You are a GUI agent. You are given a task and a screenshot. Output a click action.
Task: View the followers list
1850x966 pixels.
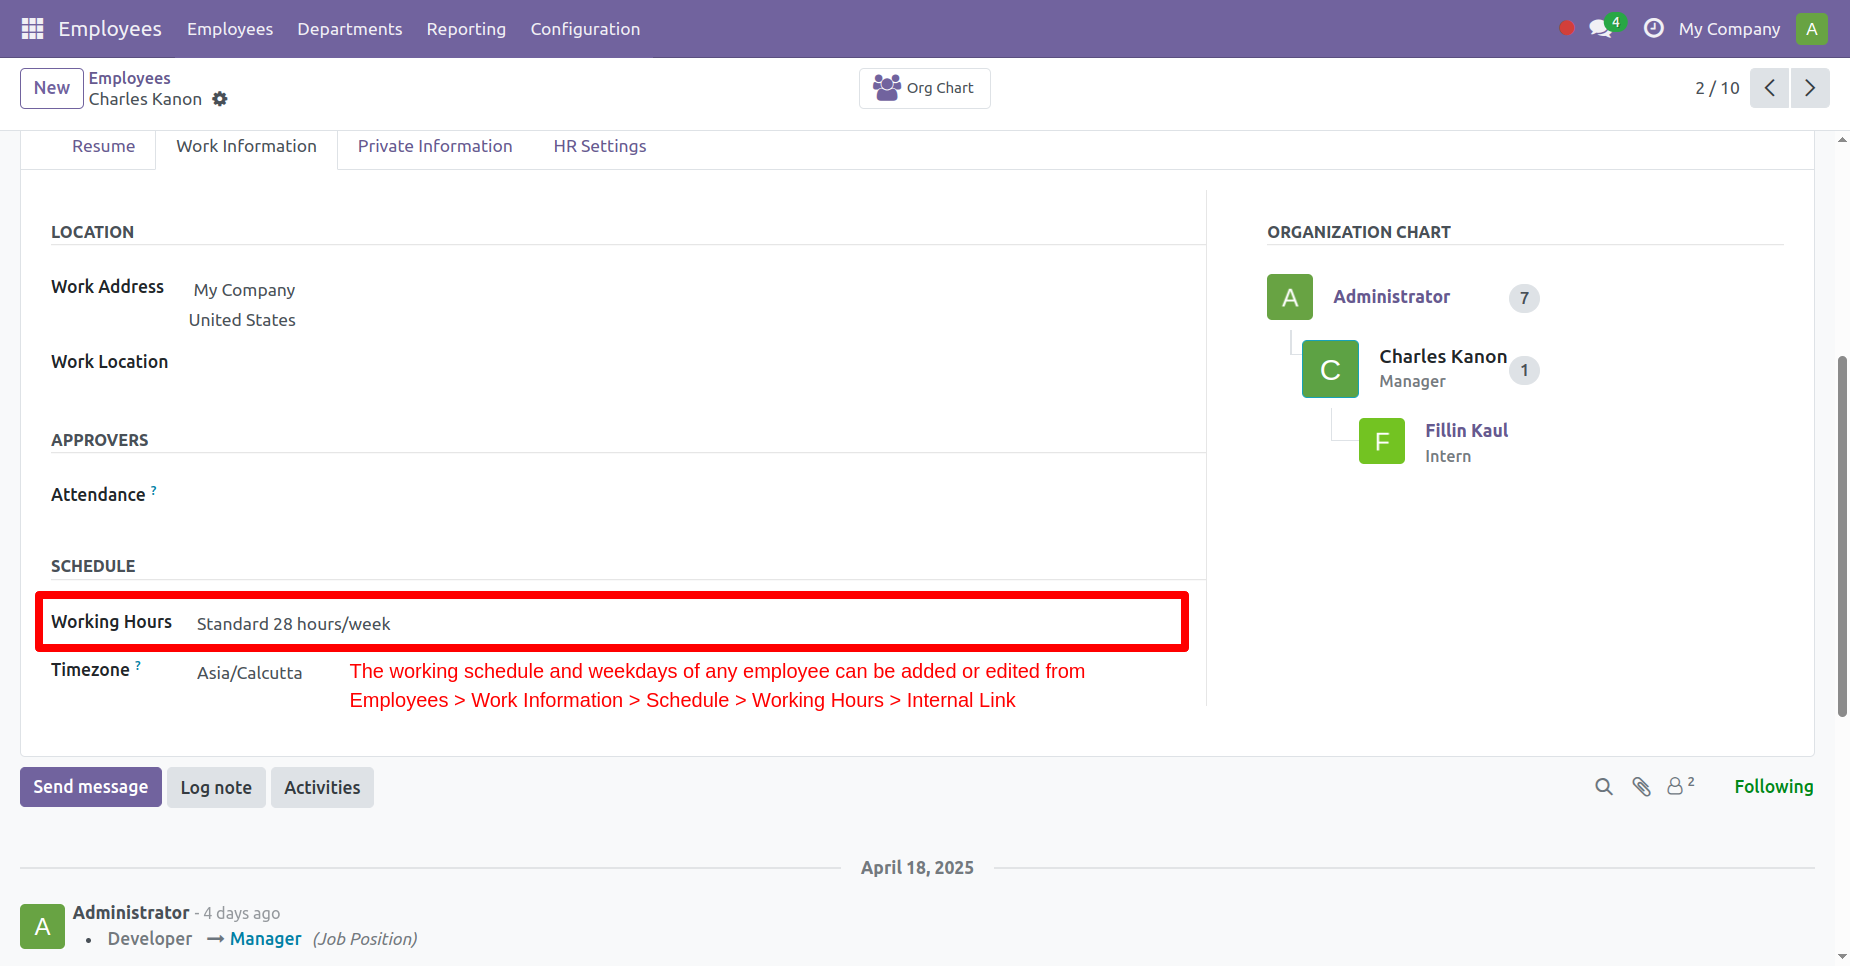(1677, 787)
